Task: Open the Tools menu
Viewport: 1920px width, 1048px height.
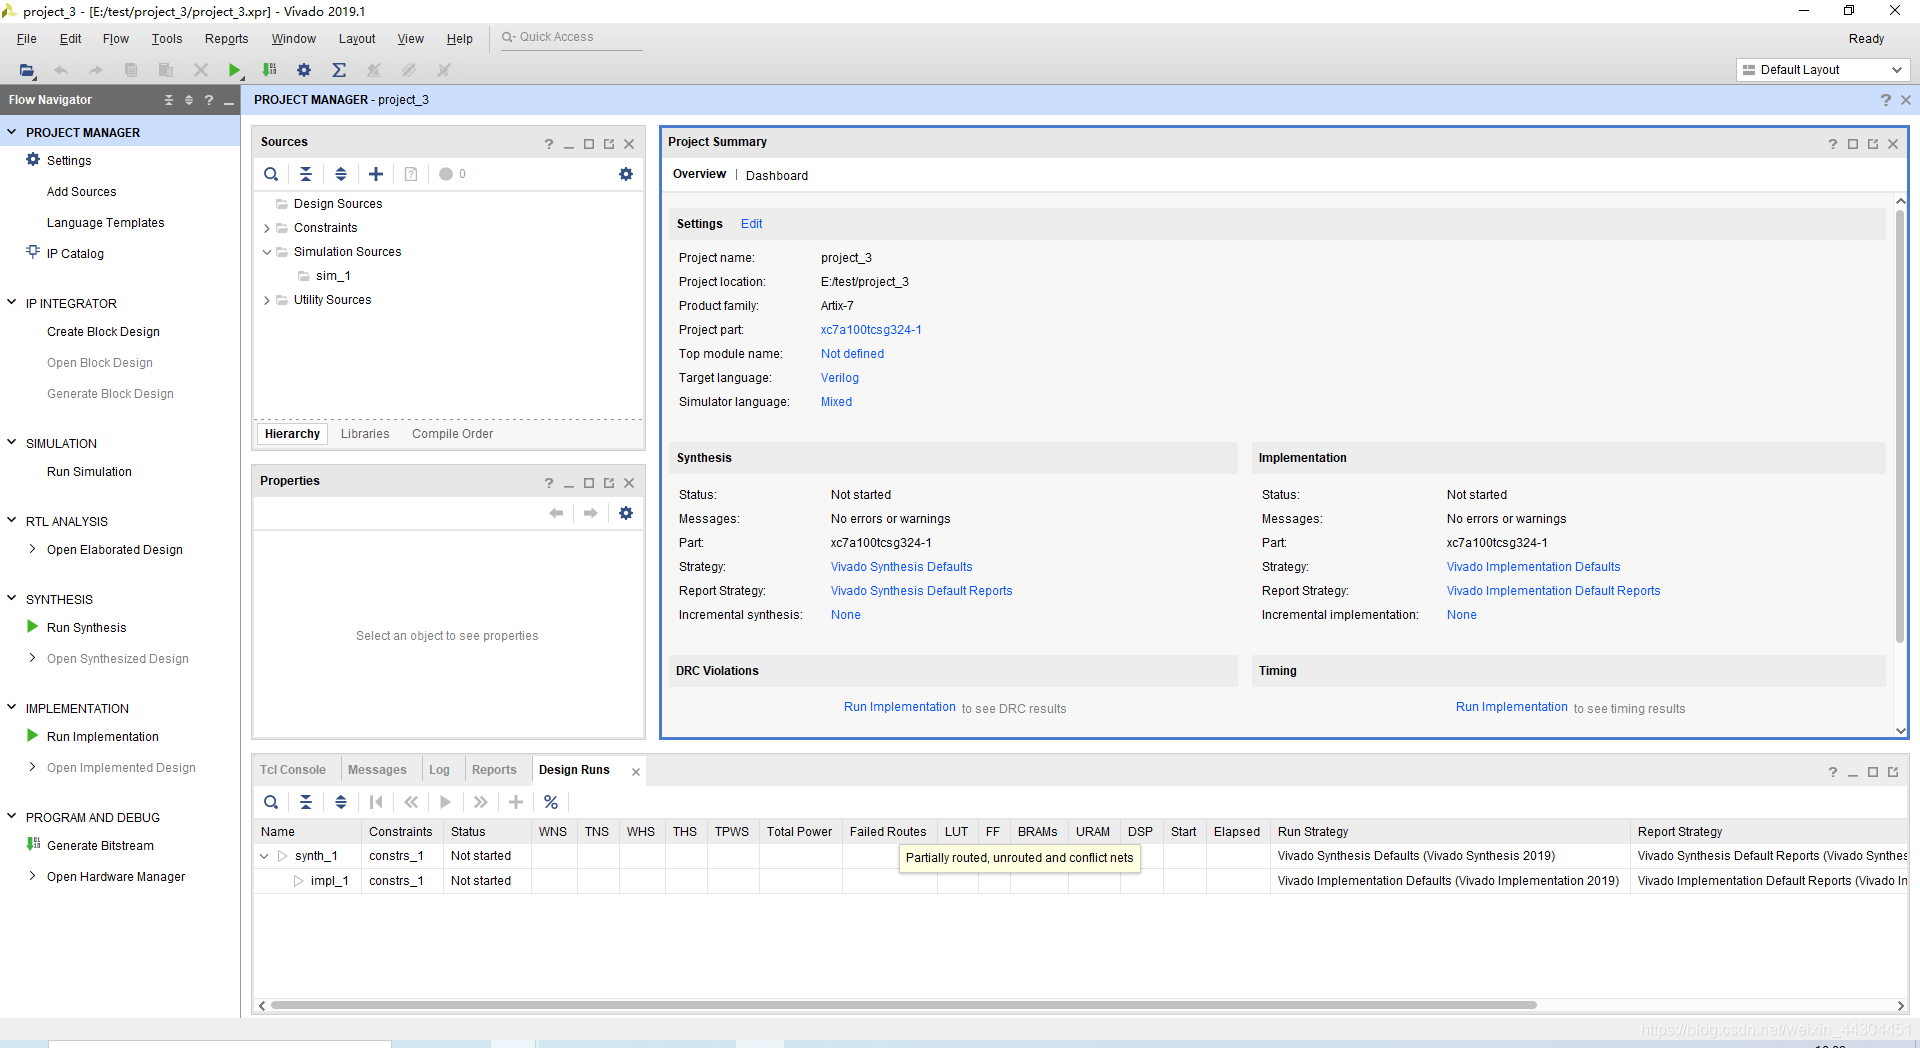Action: tap(167, 39)
